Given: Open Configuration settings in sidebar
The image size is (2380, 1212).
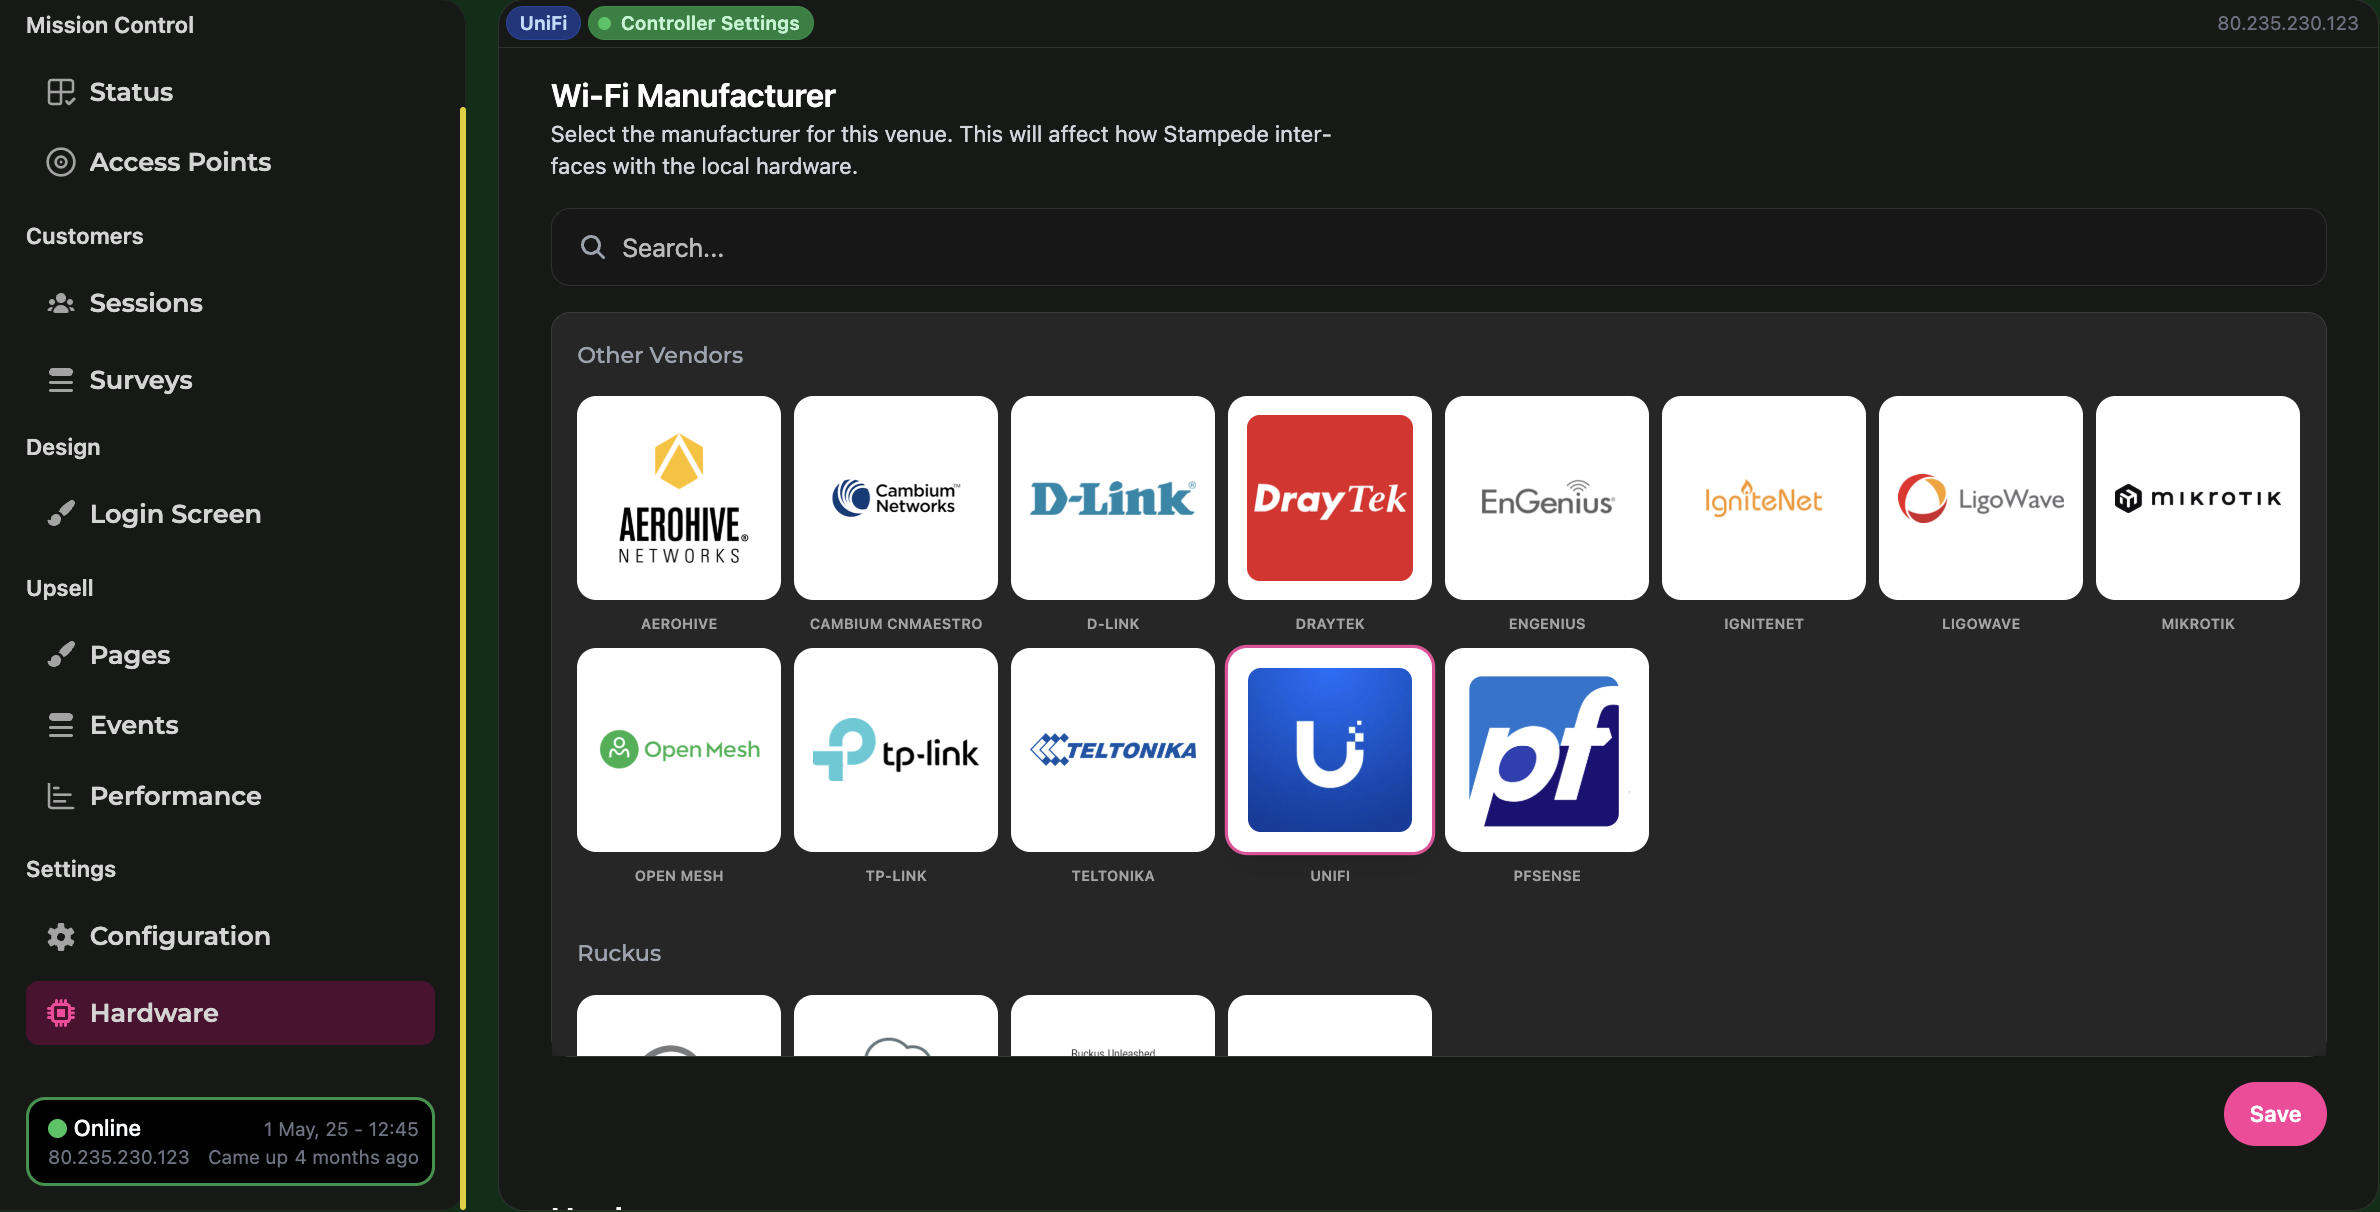Looking at the screenshot, I should tap(180, 936).
